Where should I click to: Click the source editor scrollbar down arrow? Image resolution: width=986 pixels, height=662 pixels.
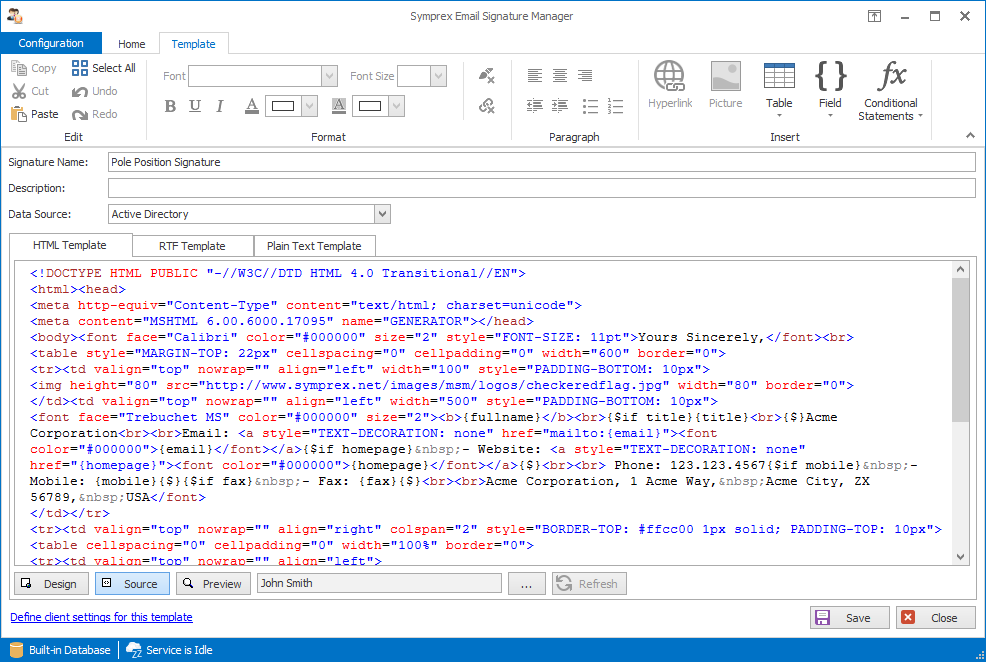tap(960, 556)
